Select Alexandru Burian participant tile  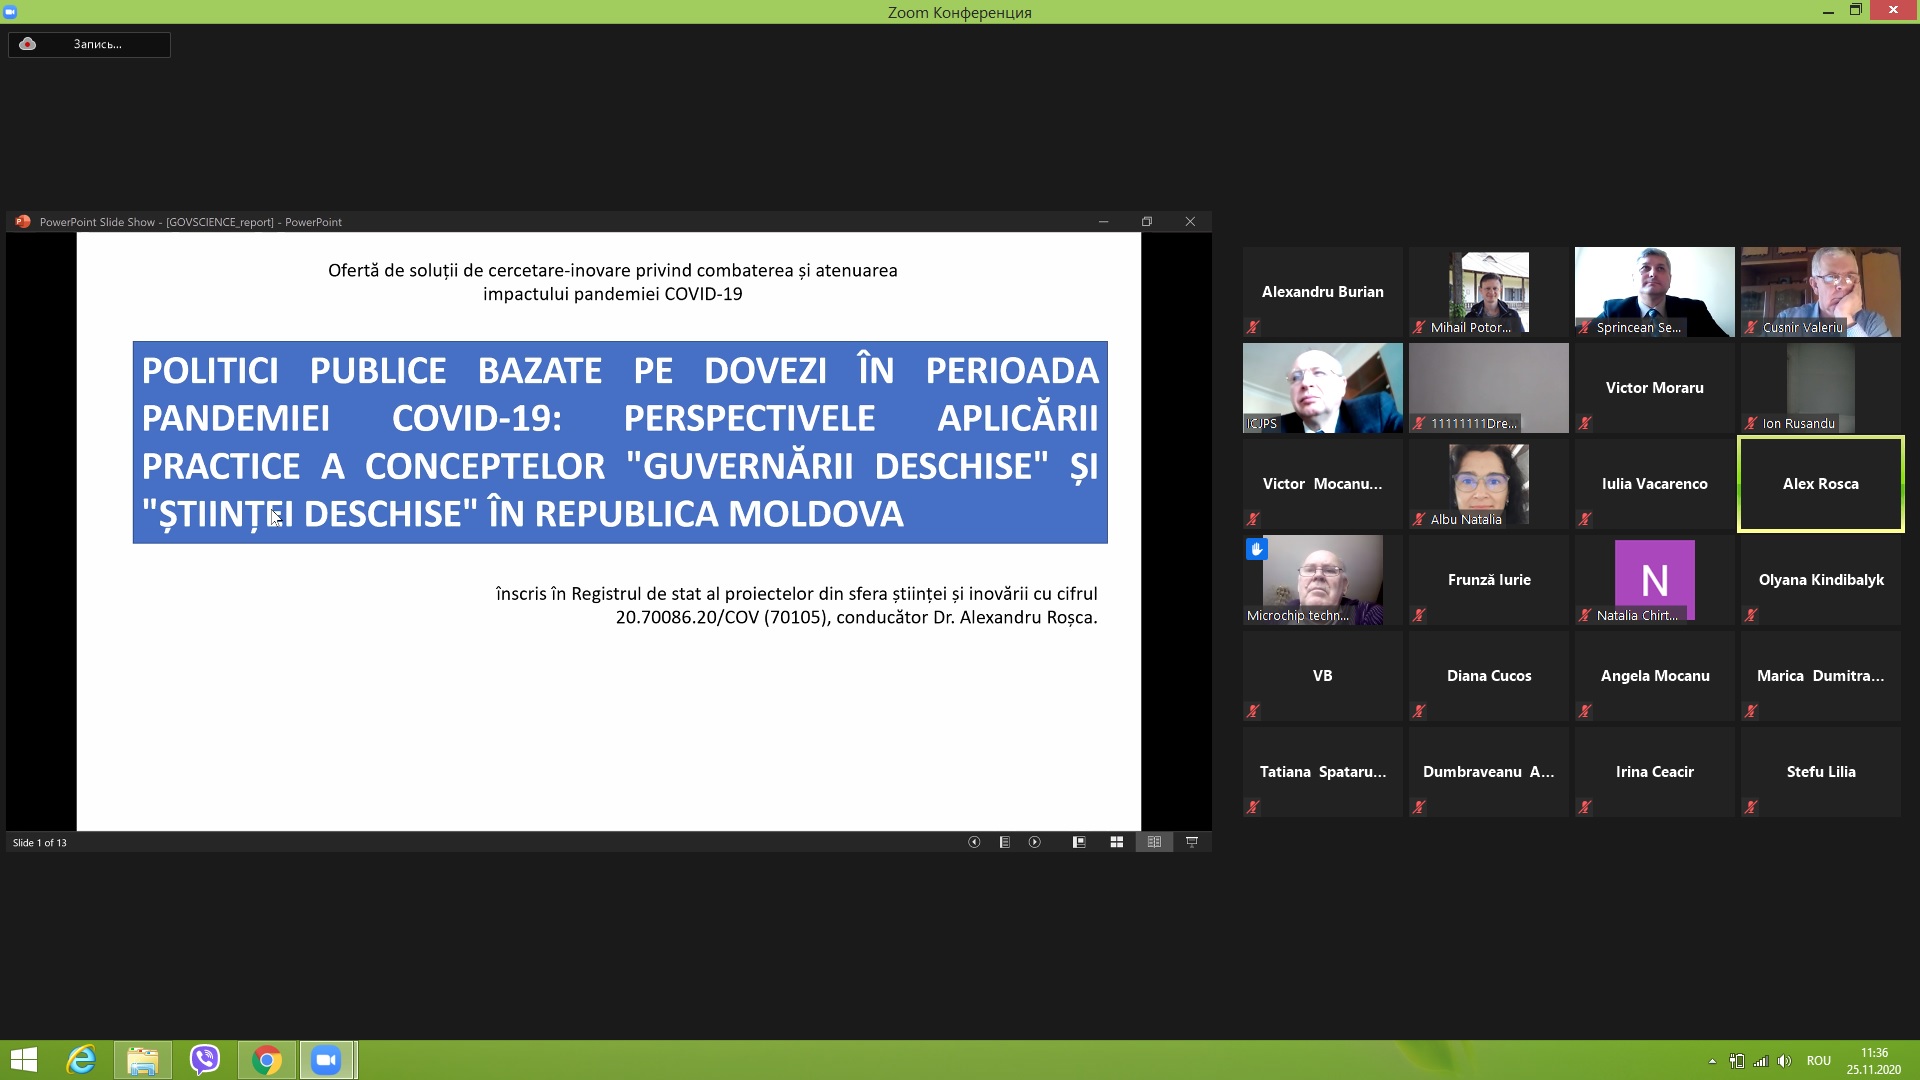point(1322,292)
